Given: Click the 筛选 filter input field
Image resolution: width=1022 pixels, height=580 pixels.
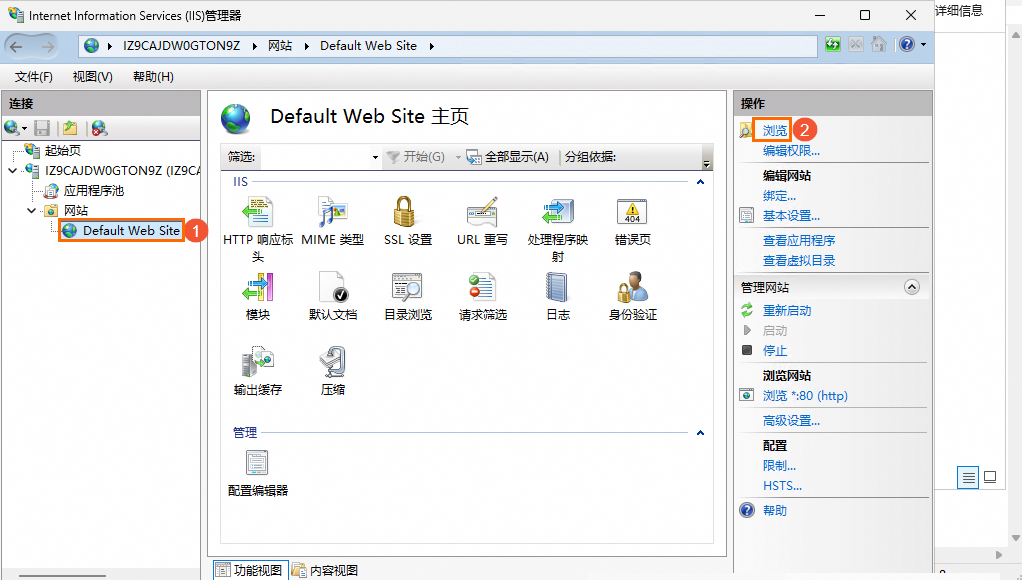Looking at the screenshot, I should (315, 157).
